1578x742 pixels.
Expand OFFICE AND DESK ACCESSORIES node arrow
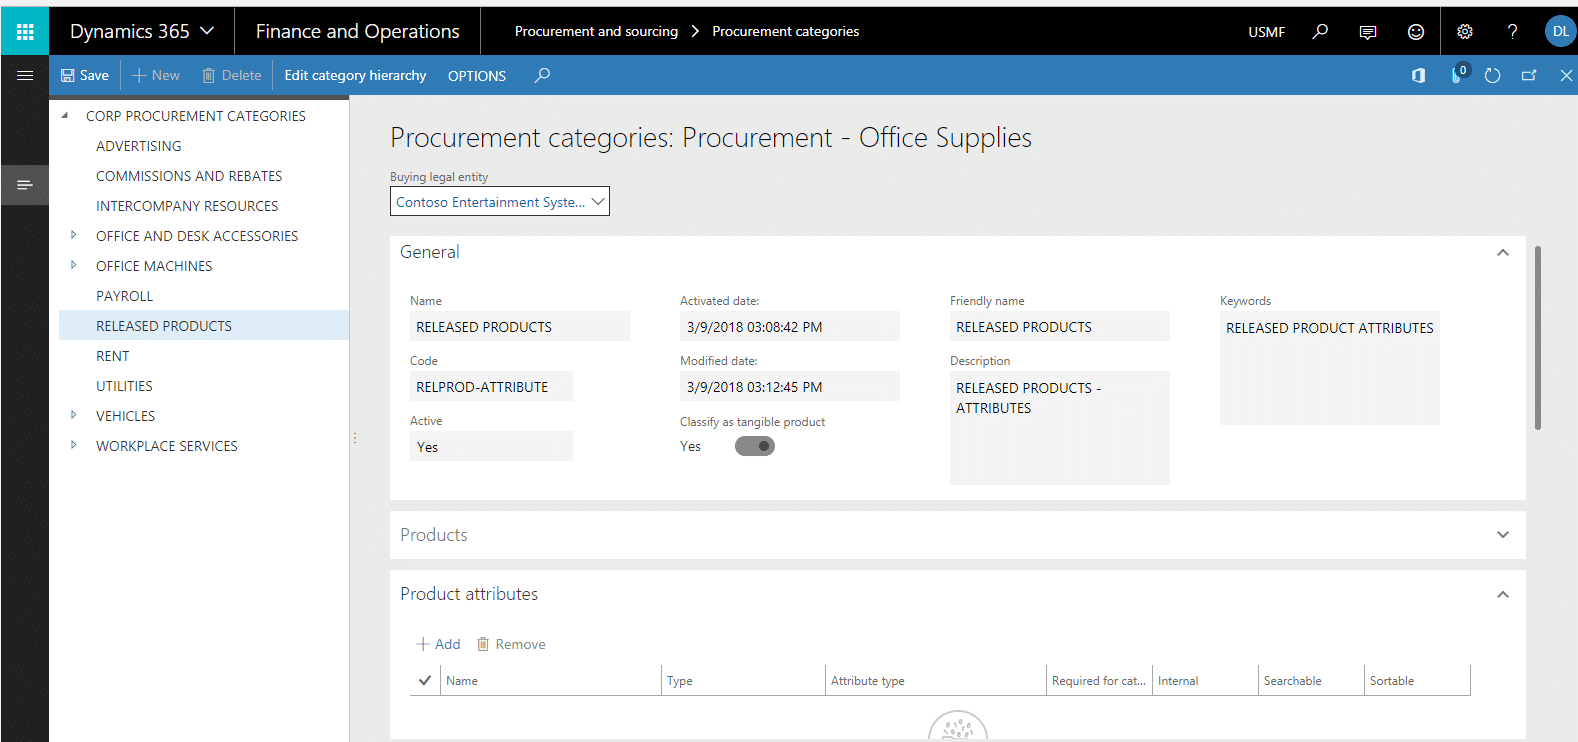tap(73, 235)
